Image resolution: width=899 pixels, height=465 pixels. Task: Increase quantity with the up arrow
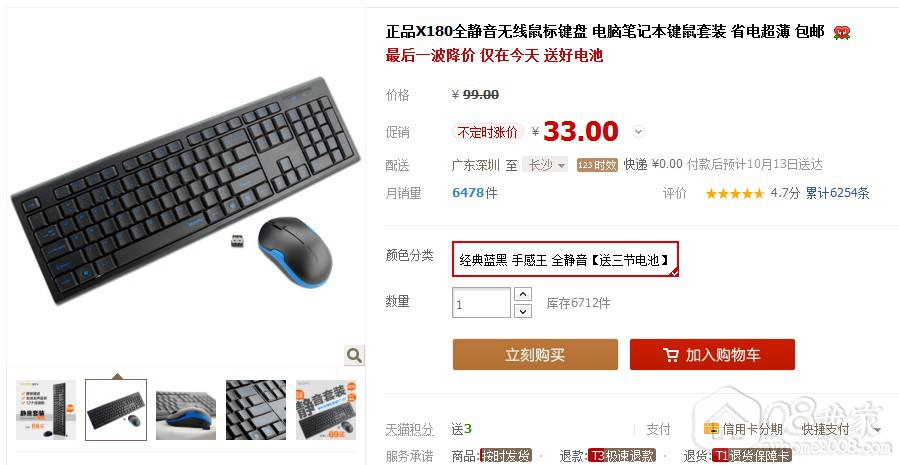point(523,294)
